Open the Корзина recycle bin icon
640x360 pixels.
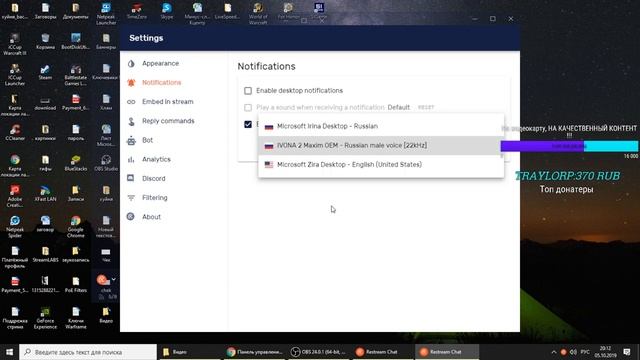(45, 41)
